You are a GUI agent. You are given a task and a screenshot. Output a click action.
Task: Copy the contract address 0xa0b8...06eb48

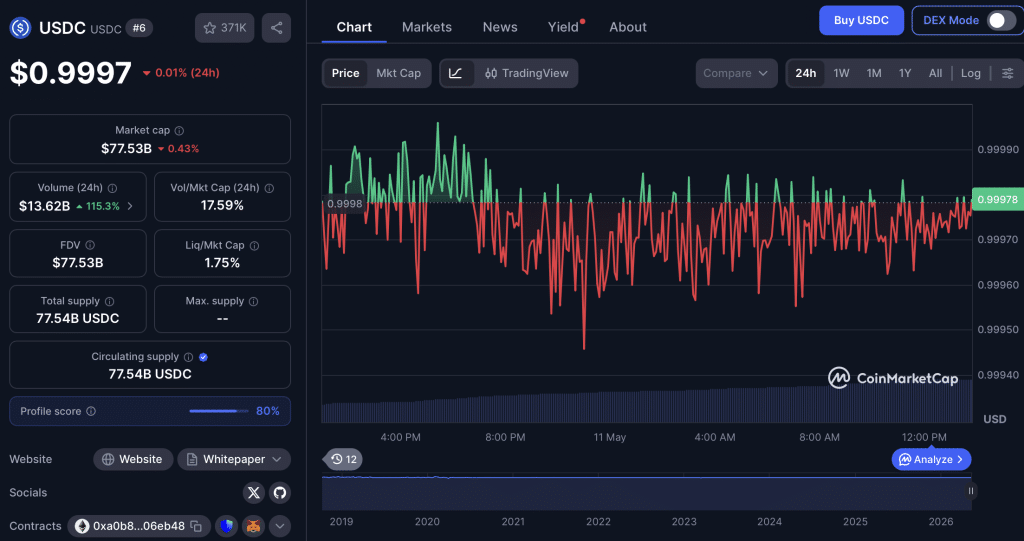(x=197, y=526)
